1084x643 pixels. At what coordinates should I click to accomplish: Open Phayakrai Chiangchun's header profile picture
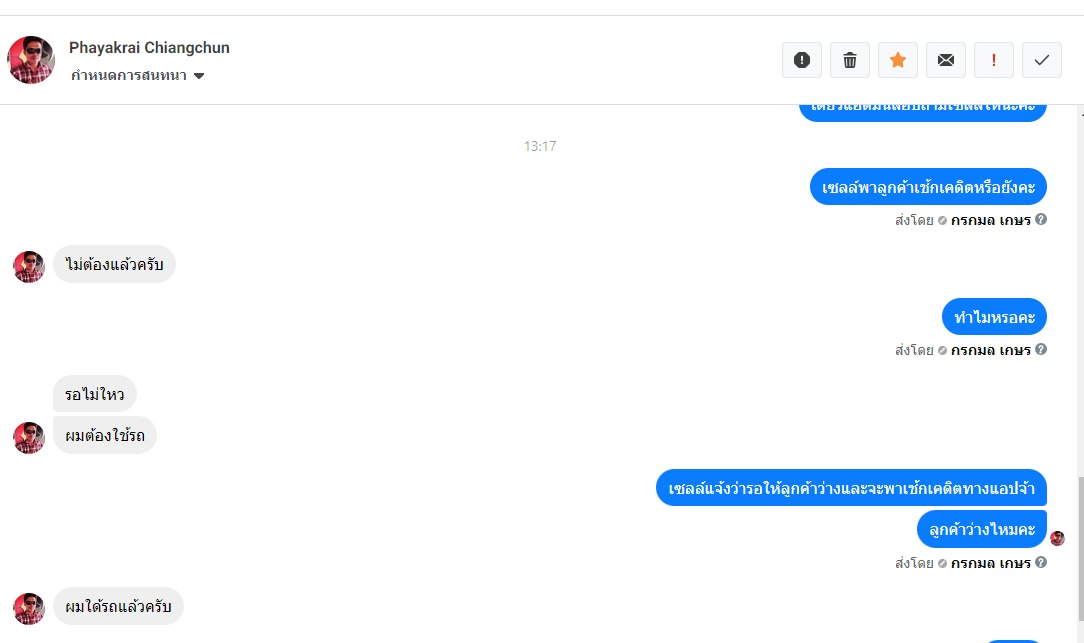[31, 60]
